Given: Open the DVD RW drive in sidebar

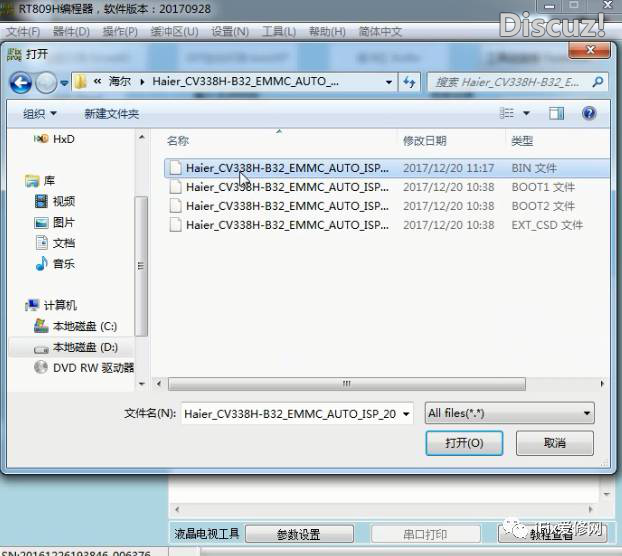Looking at the screenshot, I should click(92, 367).
